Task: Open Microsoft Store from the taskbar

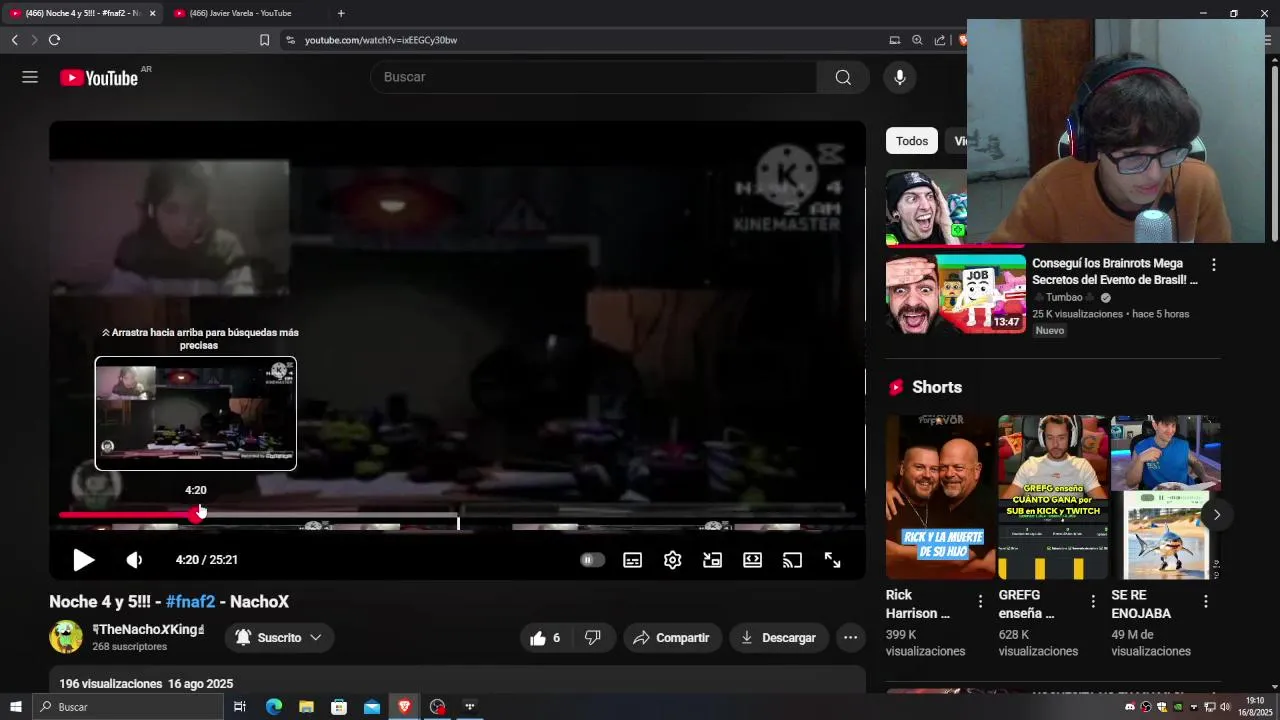Action: click(339, 707)
